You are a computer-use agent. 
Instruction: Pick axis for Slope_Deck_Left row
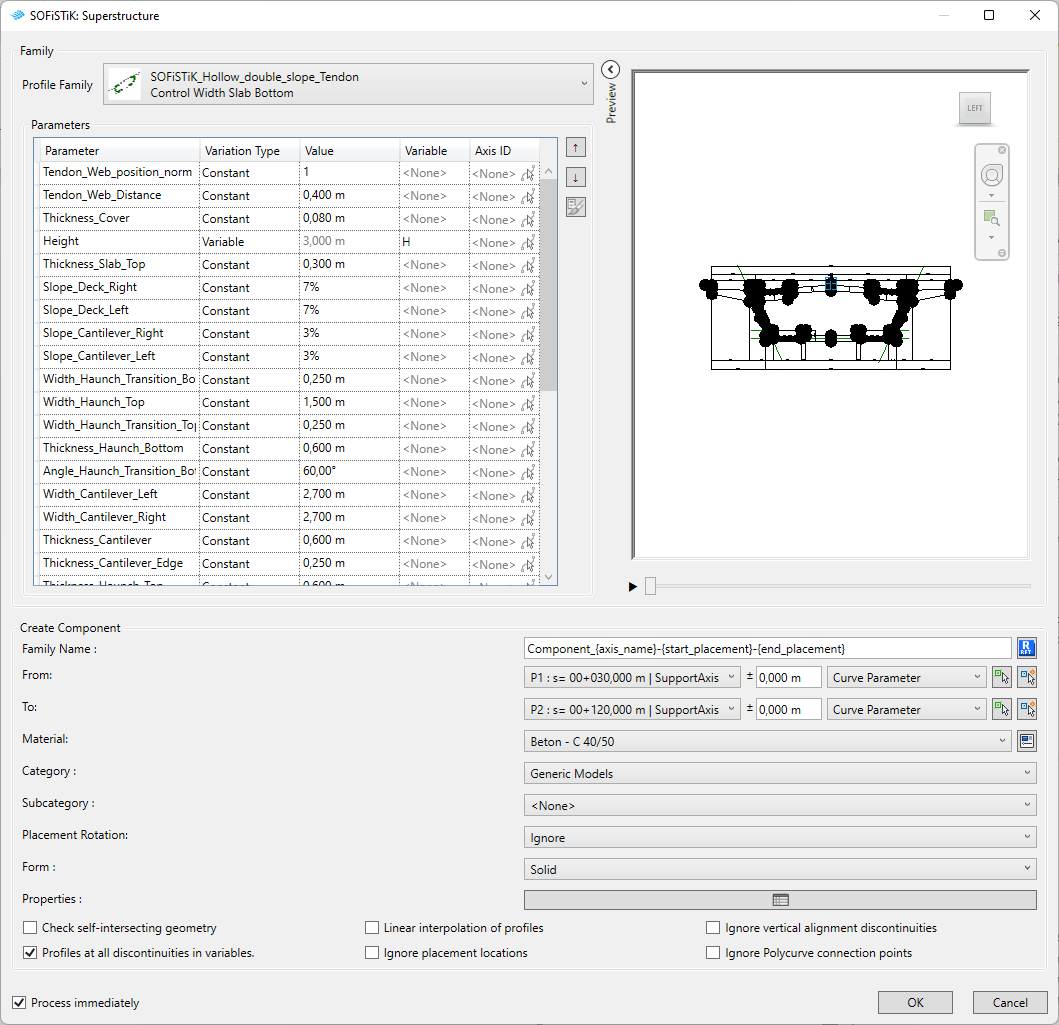(528, 311)
